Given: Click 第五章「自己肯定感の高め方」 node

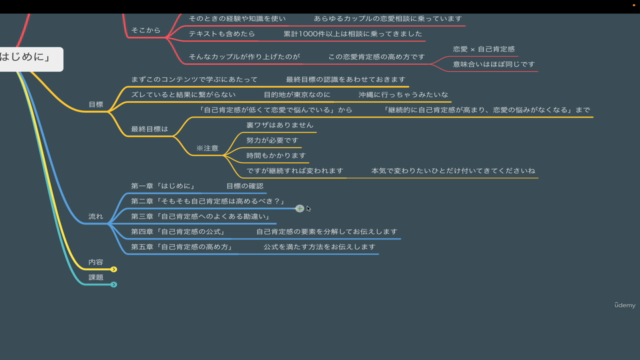Looking at the screenshot, I should (182, 247).
